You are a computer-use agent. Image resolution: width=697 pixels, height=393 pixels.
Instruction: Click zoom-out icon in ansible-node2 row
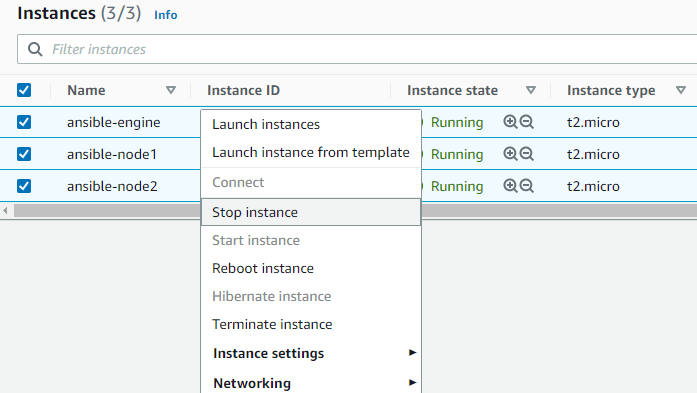[527, 186]
